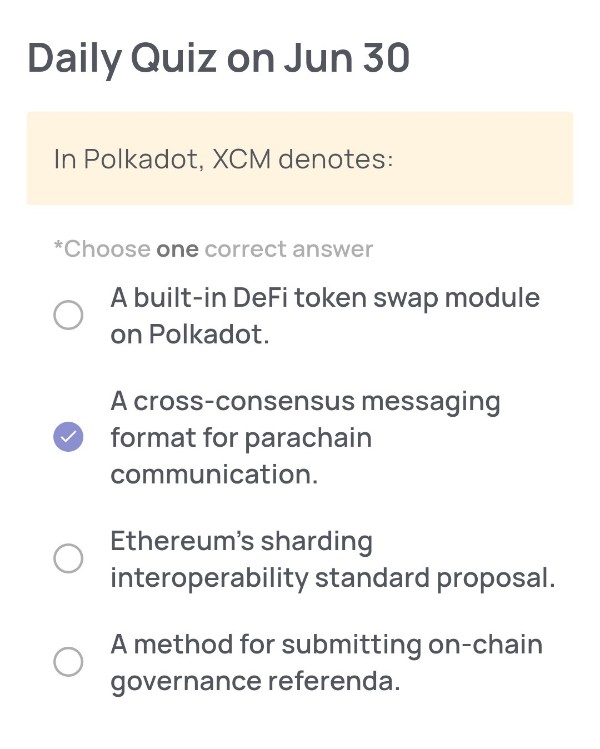Choose the on-chain governance referenda radio button
The width and height of the screenshot is (600, 749).
click(x=68, y=662)
